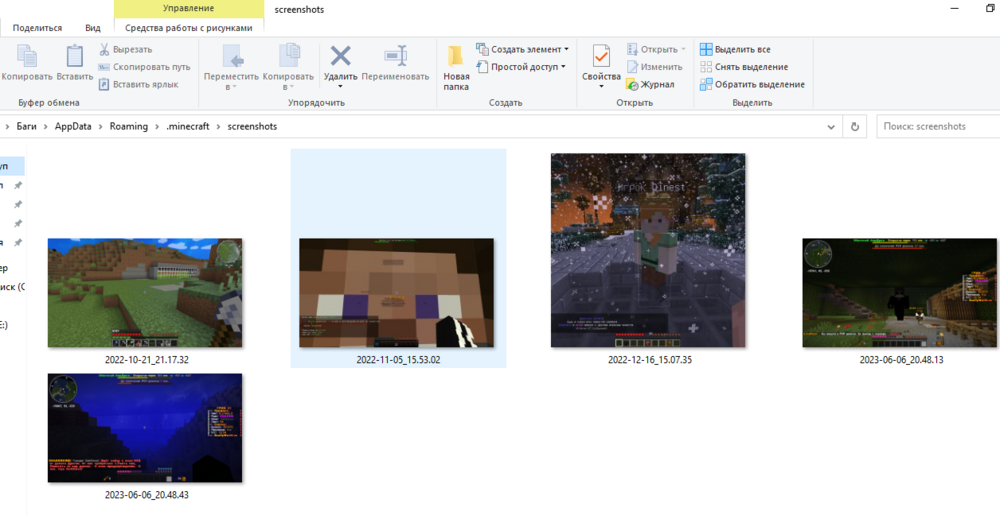This screenshot has height=515, width=1000.
Task: Click the Вставить (Paste) icon
Action: pyautogui.click(x=75, y=56)
